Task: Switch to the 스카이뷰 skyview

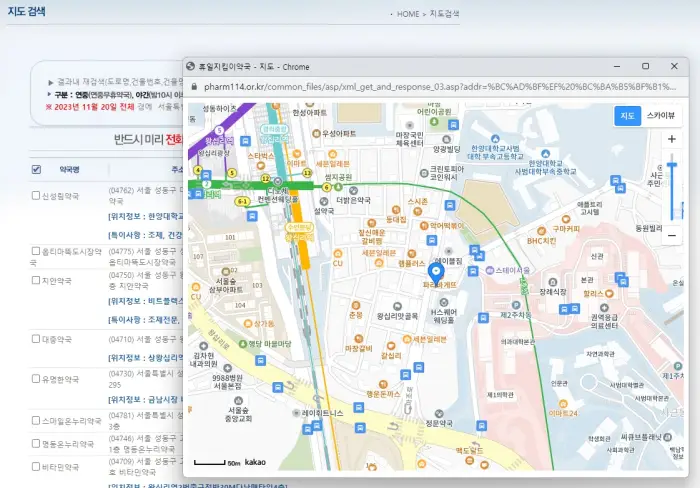Action: pyautogui.click(x=661, y=116)
